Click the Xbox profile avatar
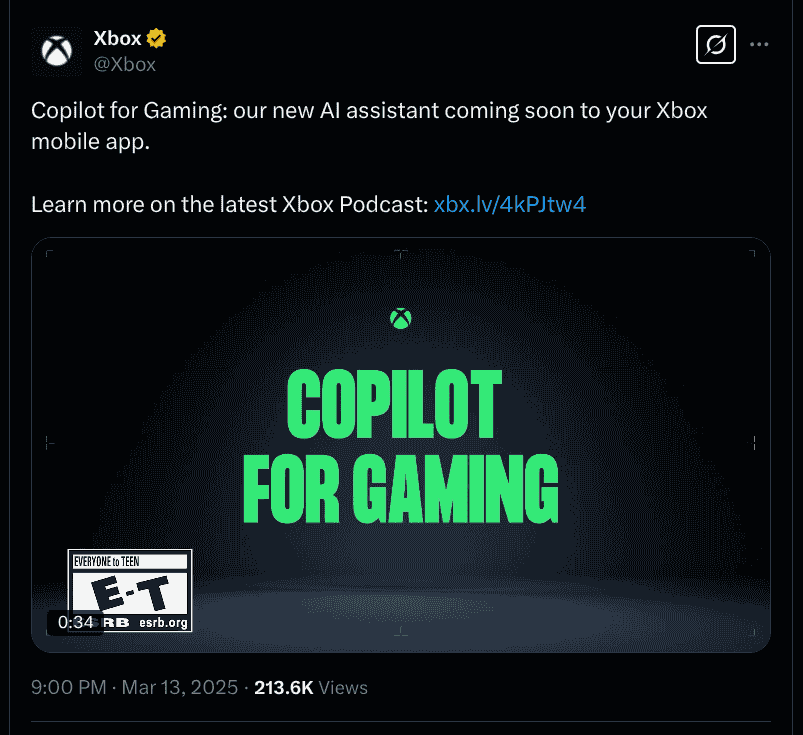The height and width of the screenshot is (735, 803). pos(56,51)
